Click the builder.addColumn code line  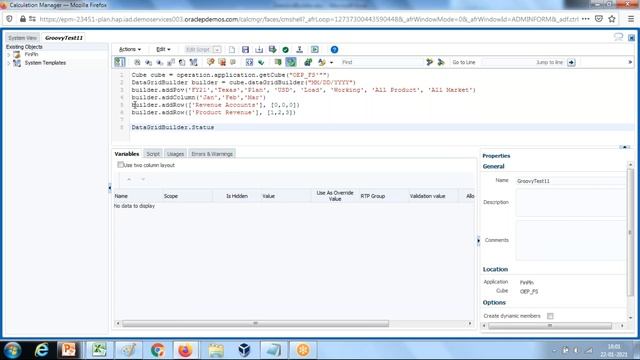(198, 97)
